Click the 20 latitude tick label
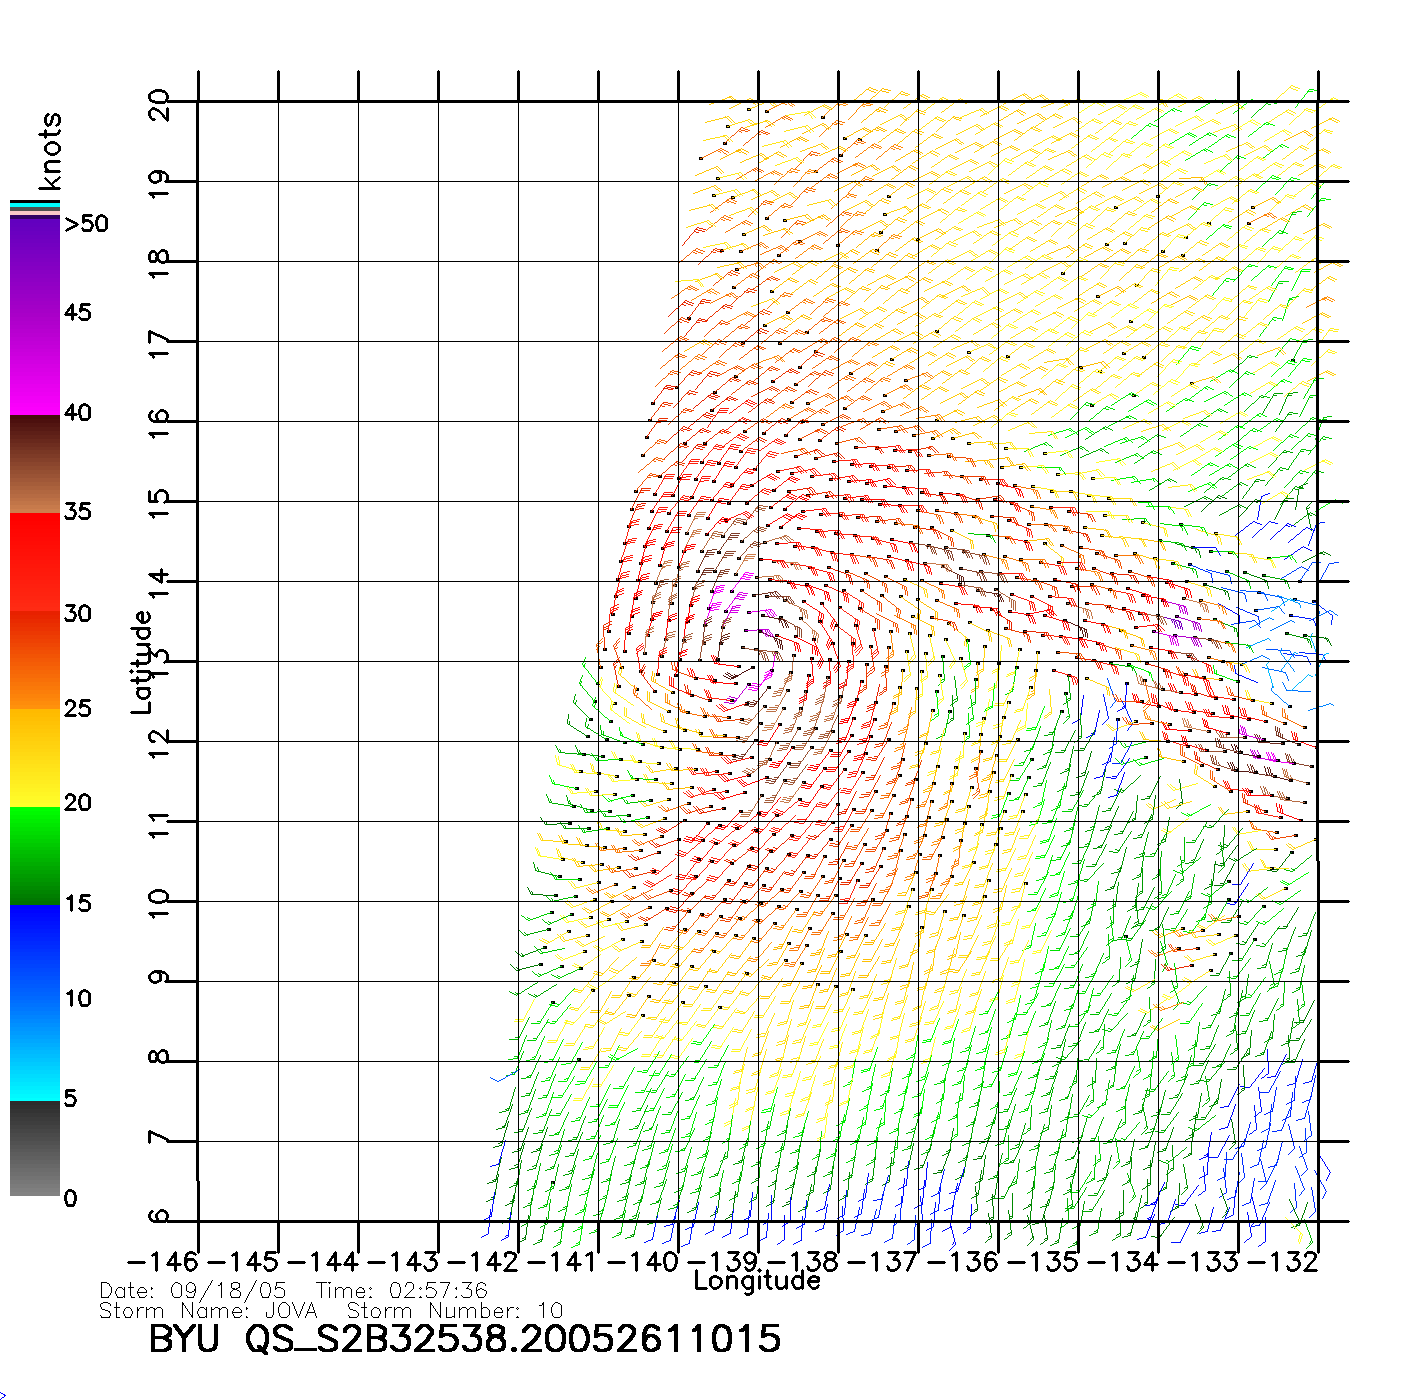 tap(159, 104)
